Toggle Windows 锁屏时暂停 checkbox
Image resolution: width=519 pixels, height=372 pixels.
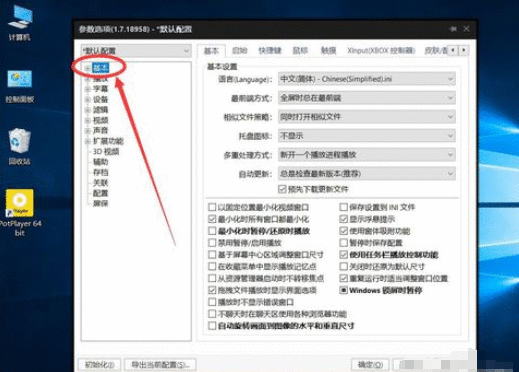[x=344, y=290]
